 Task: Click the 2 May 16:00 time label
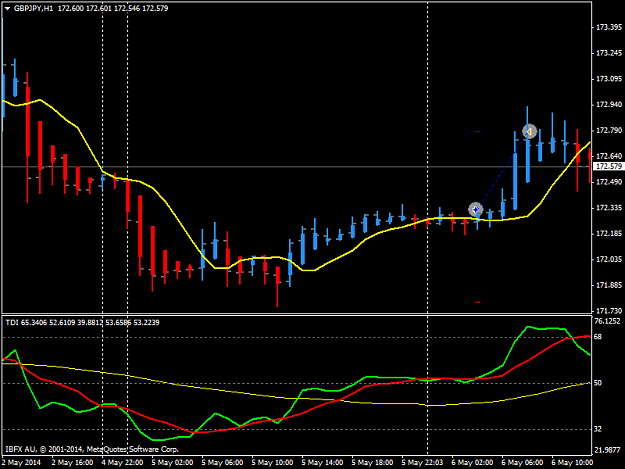tap(73, 463)
